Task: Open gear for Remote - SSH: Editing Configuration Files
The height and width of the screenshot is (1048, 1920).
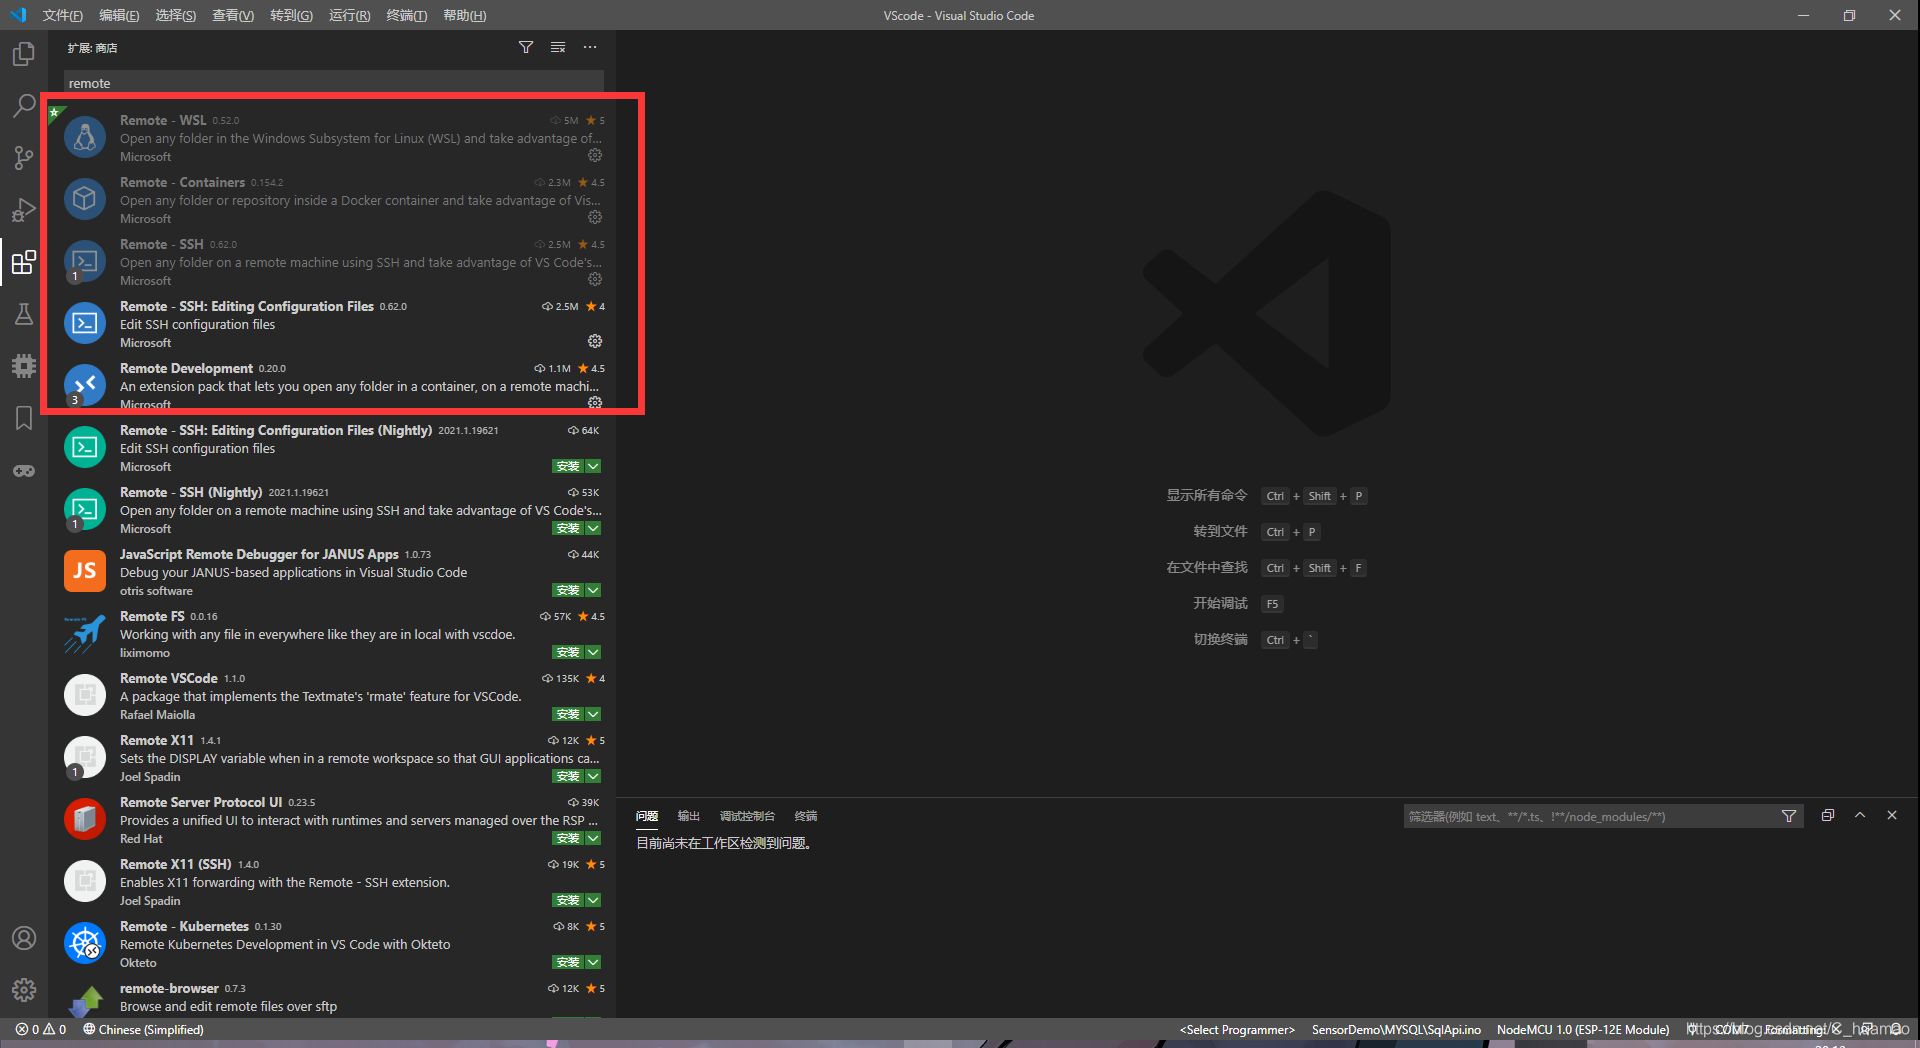Action: tap(595, 341)
